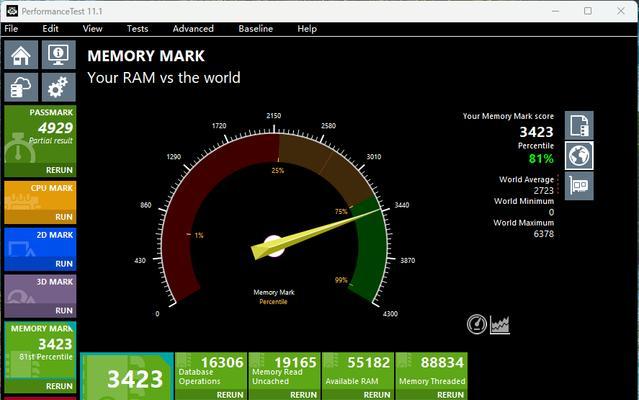Click the hardware card compare icon
639x400 pixels.
579,186
